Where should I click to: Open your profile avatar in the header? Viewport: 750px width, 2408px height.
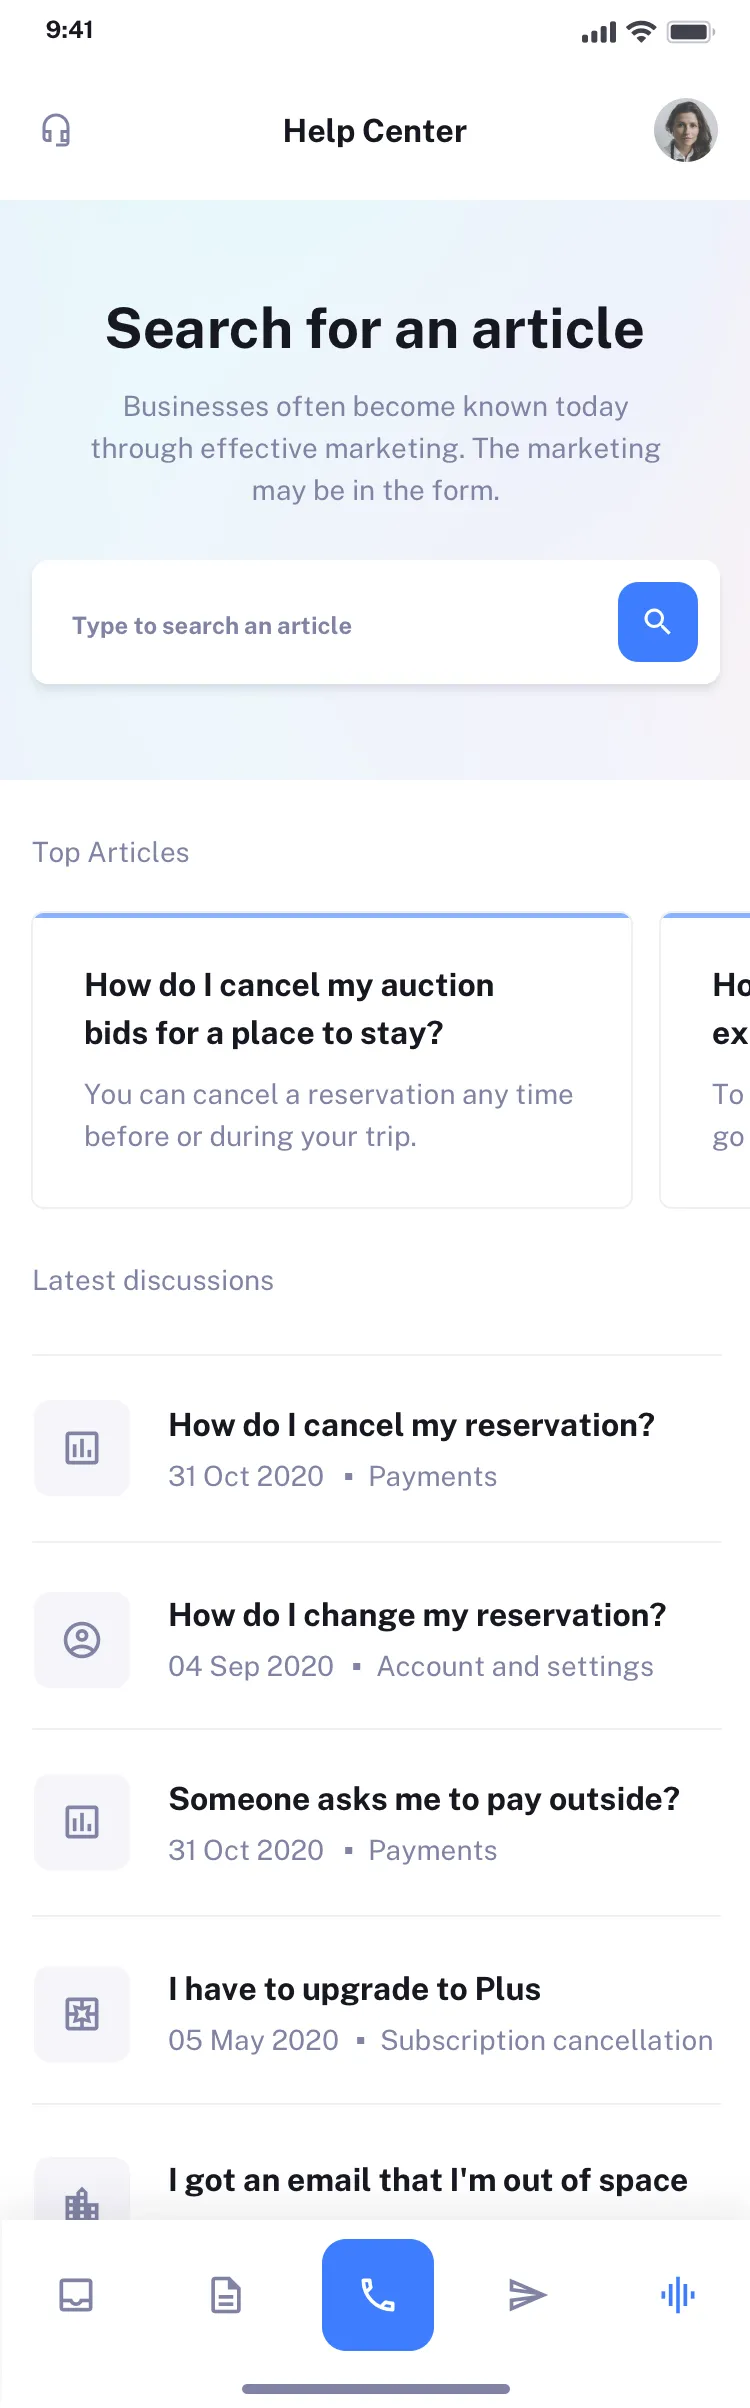(686, 129)
